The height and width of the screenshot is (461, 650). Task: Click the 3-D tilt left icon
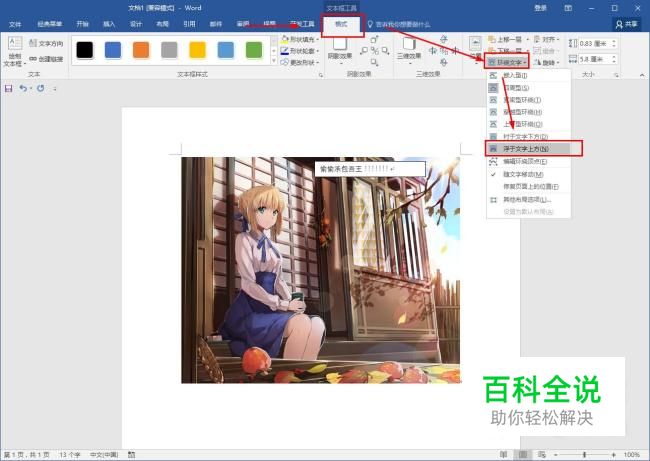pyautogui.click(x=433, y=51)
